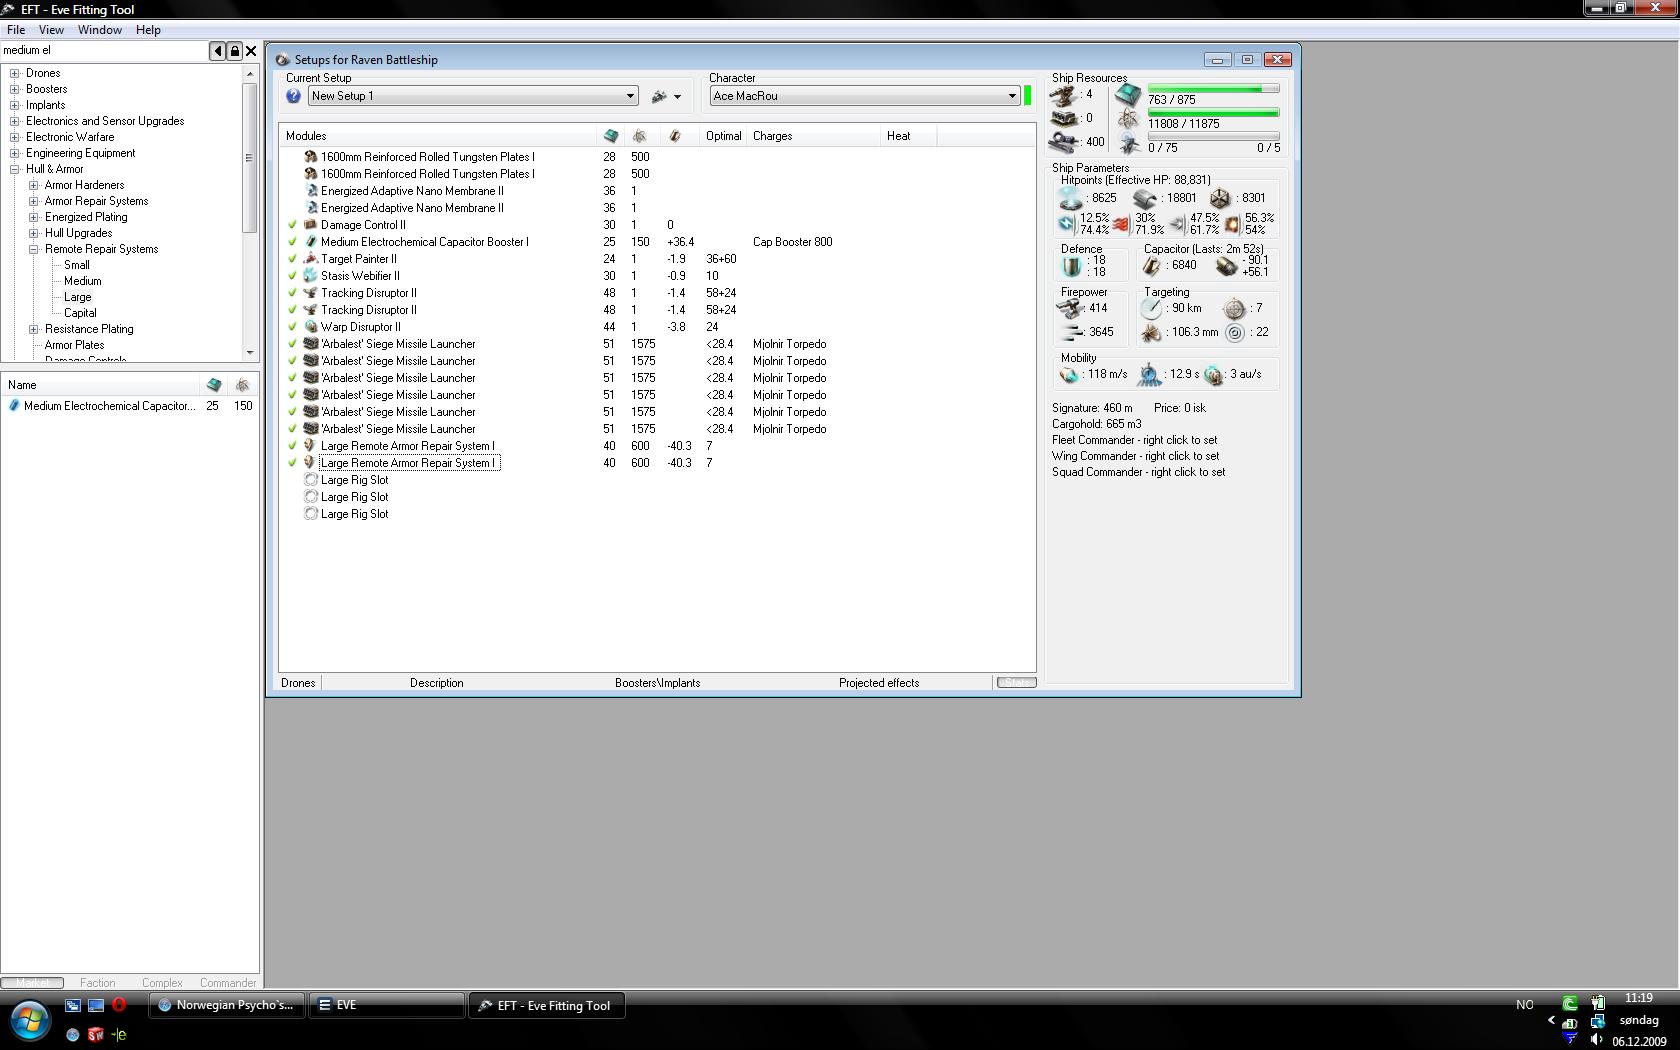The image size is (1680, 1050).
Task: Expand the Boosters tree node
Action: coord(15,89)
